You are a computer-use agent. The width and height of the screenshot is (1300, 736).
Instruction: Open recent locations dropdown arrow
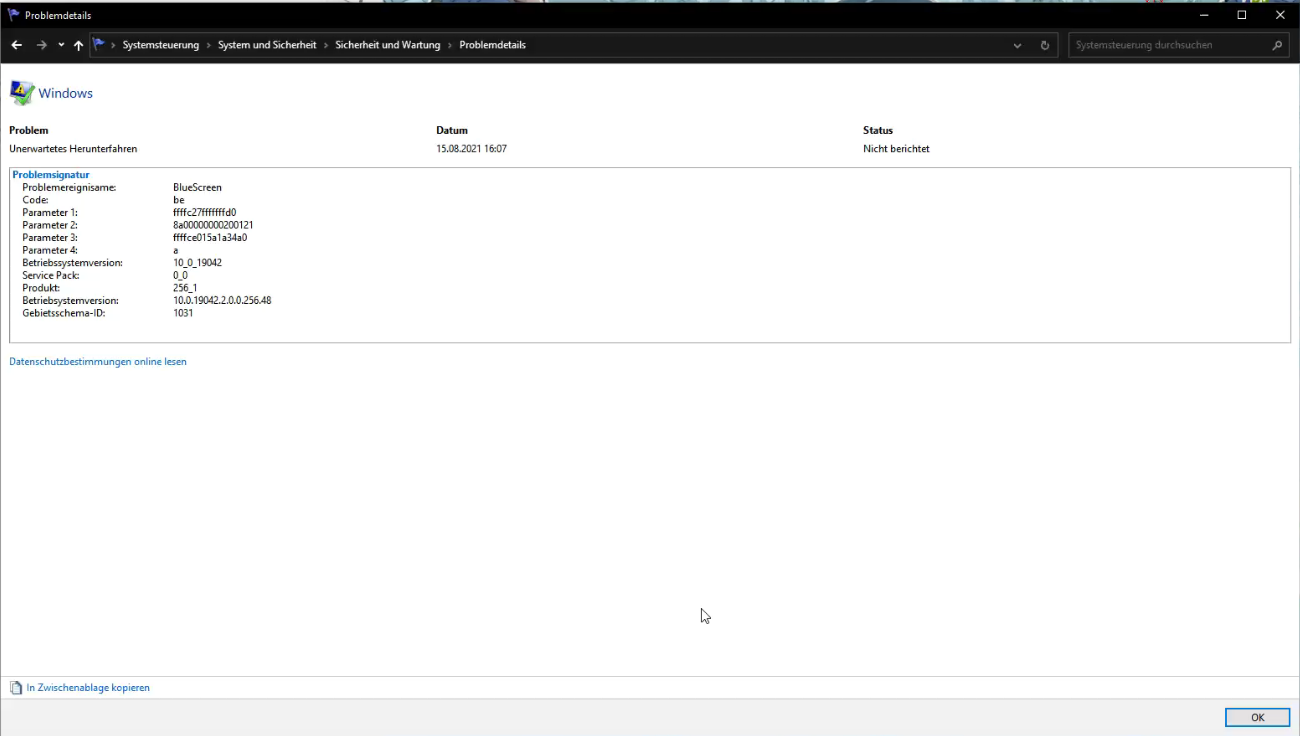[x=61, y=45]
